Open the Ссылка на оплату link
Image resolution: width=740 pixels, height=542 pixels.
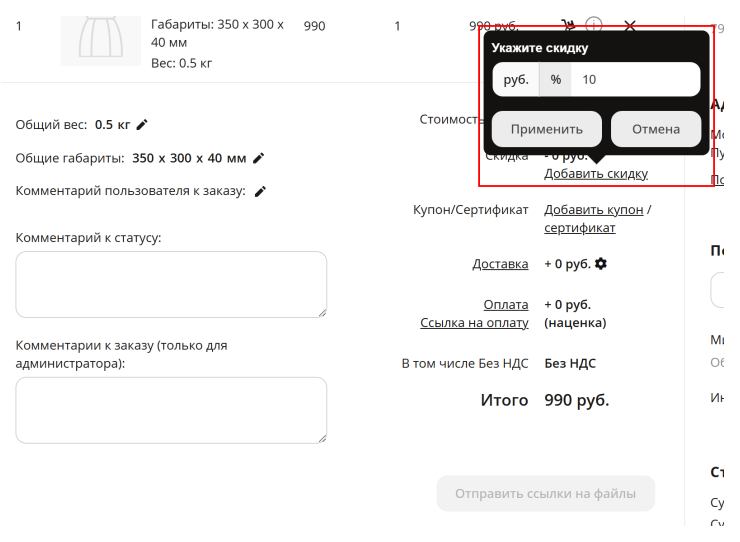pos(474,323)
